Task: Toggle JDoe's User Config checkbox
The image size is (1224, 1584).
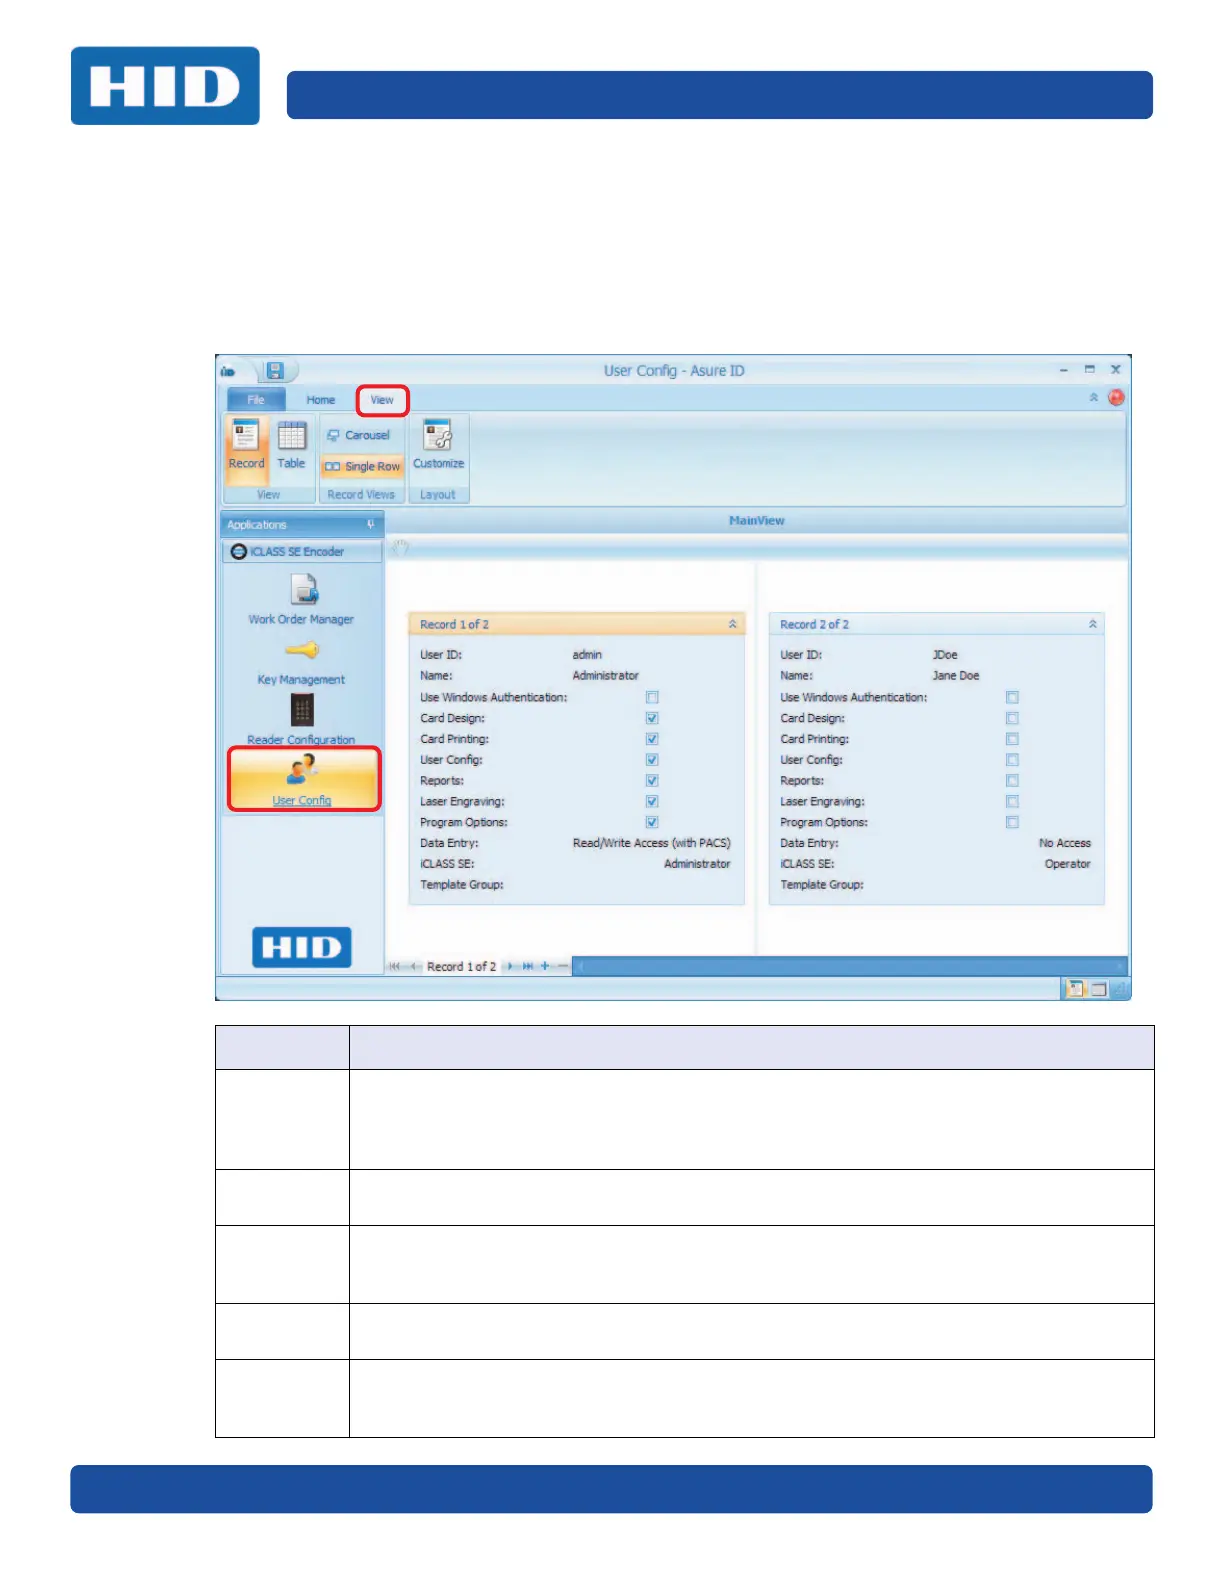Action: coord(1012,761)
